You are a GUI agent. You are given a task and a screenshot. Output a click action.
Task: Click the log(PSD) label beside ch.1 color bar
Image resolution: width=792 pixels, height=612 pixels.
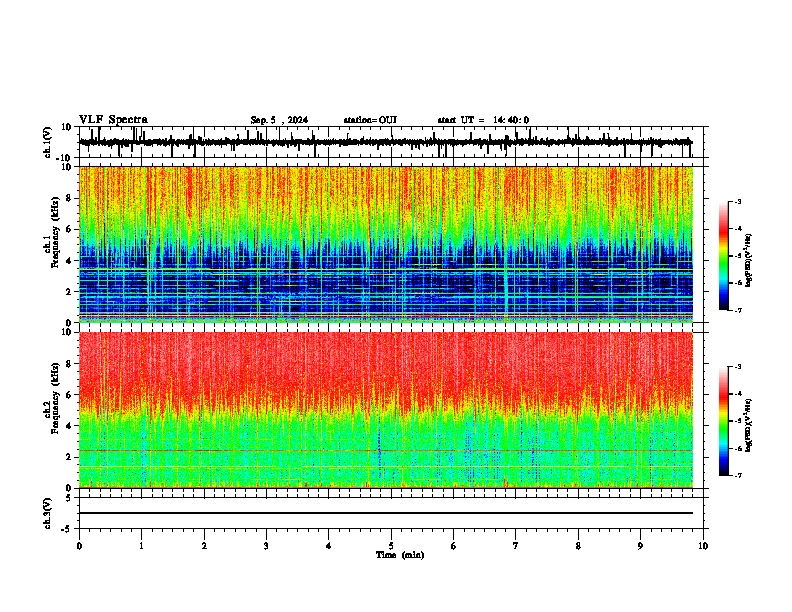(749, 260)
